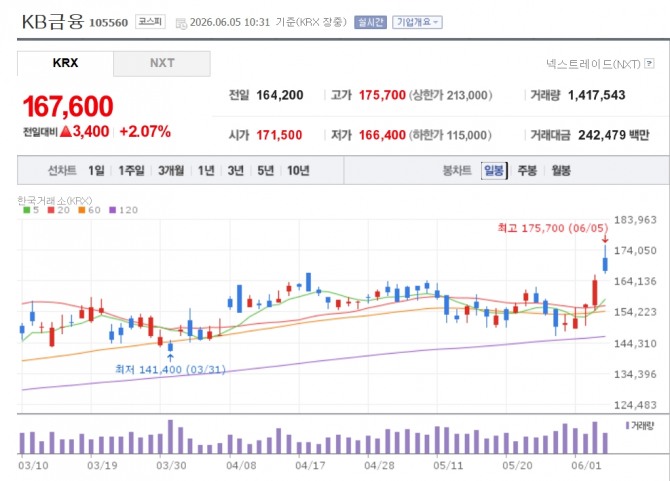Click the low price value 166,400
The image size is (670, 481).
[x=382, y=135]
